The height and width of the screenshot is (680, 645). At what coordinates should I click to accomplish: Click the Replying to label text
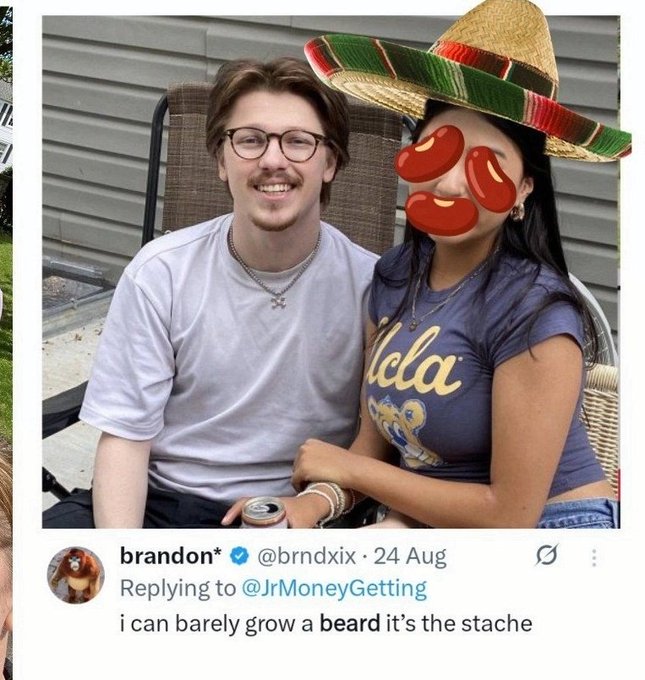click(178, 589)
